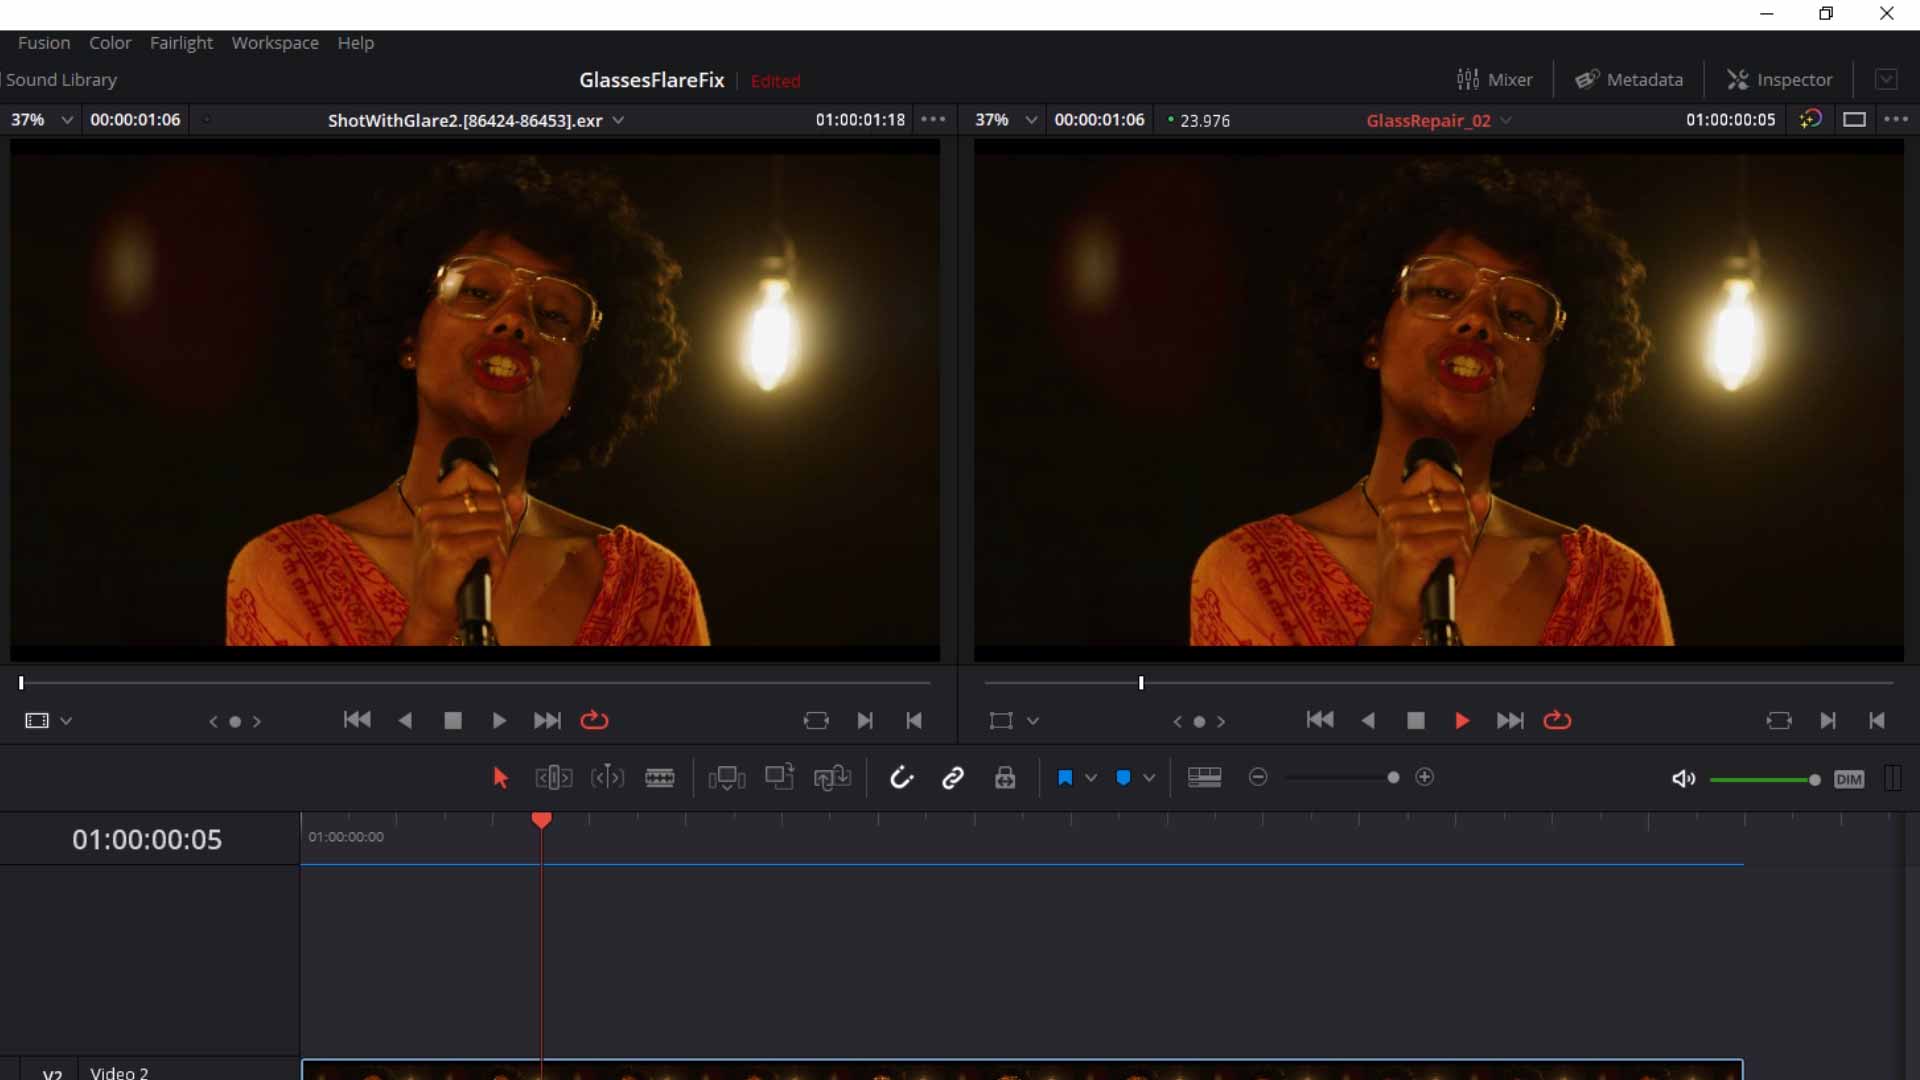Open source viewer 37% zoom dropdown

(42, 120)
